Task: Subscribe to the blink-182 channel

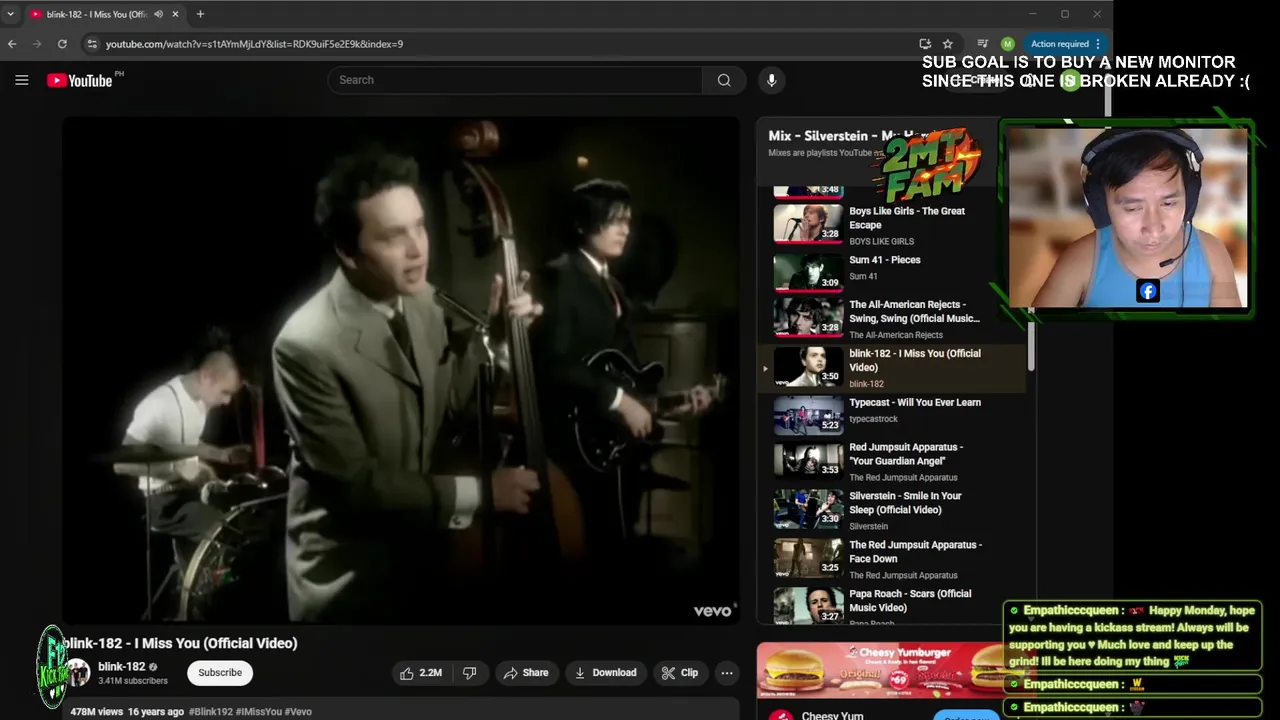Action: point(220,673)
